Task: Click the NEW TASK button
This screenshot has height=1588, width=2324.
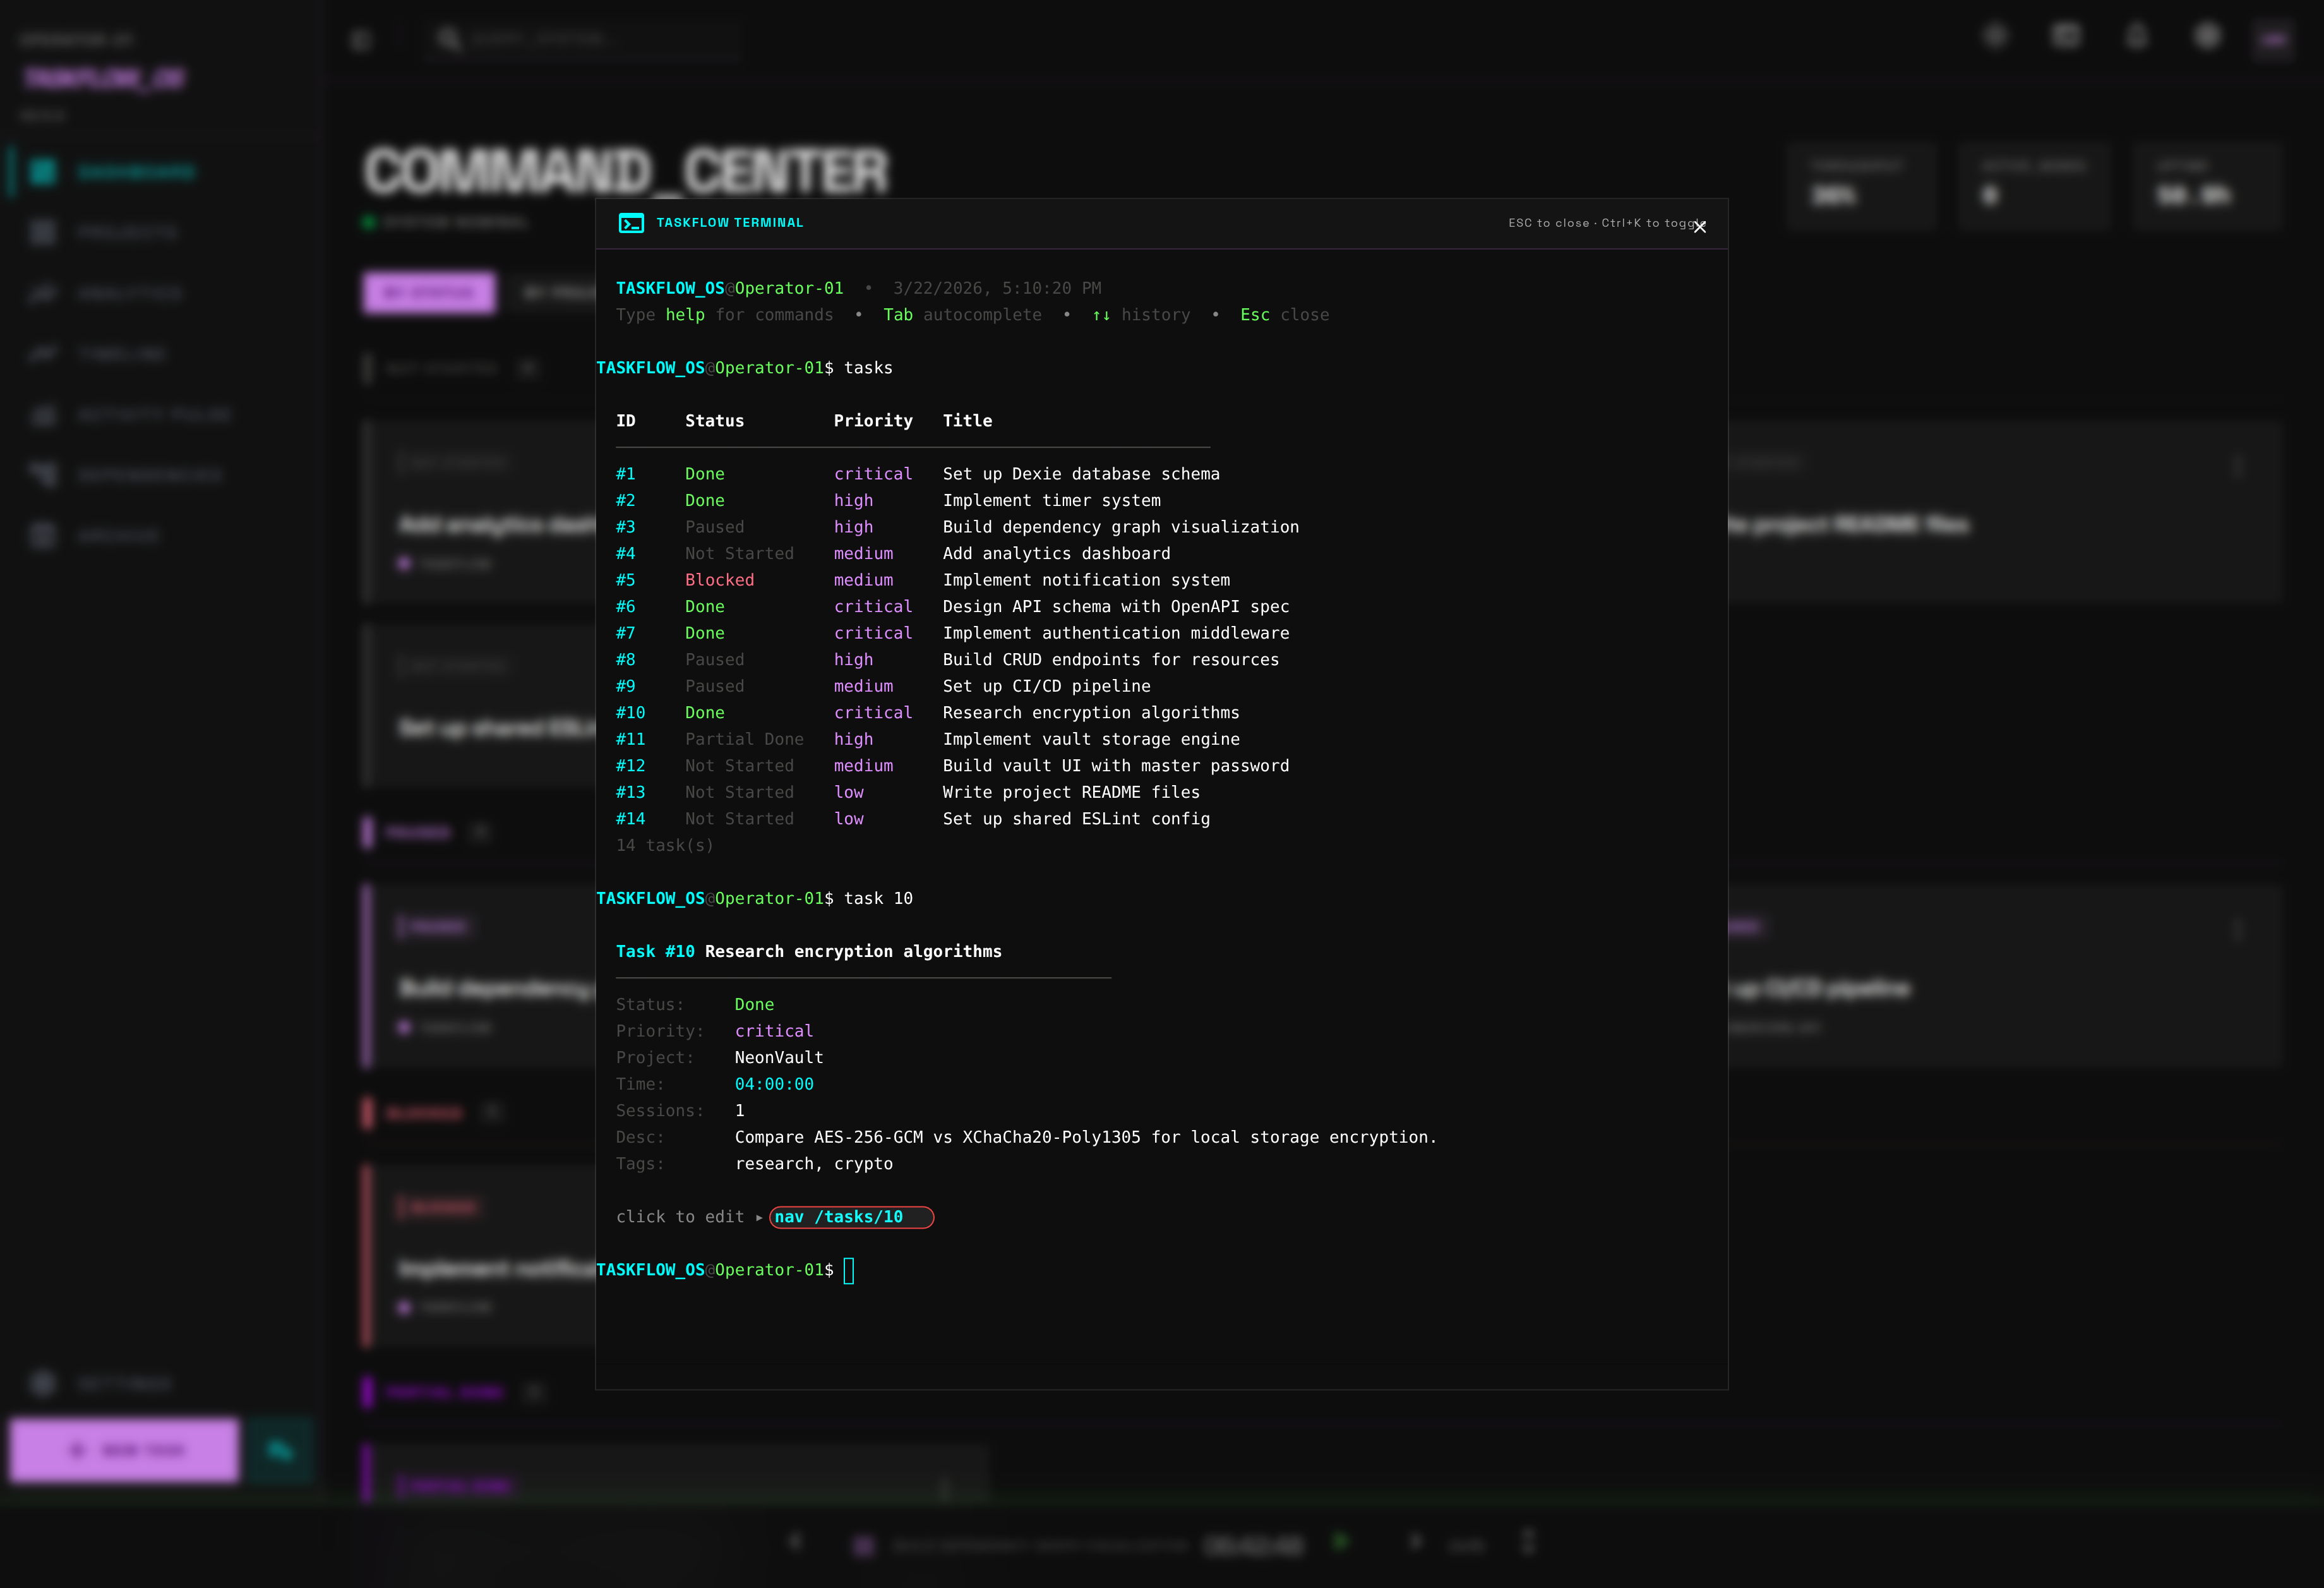Action: [x=123, y=1450]
